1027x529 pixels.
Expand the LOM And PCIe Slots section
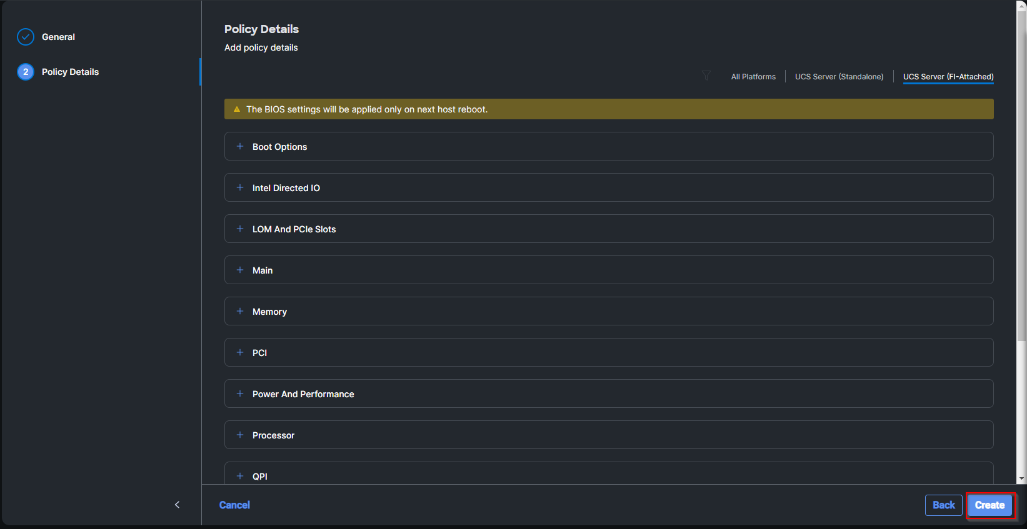pyautogui.click(x=294, y=229)
